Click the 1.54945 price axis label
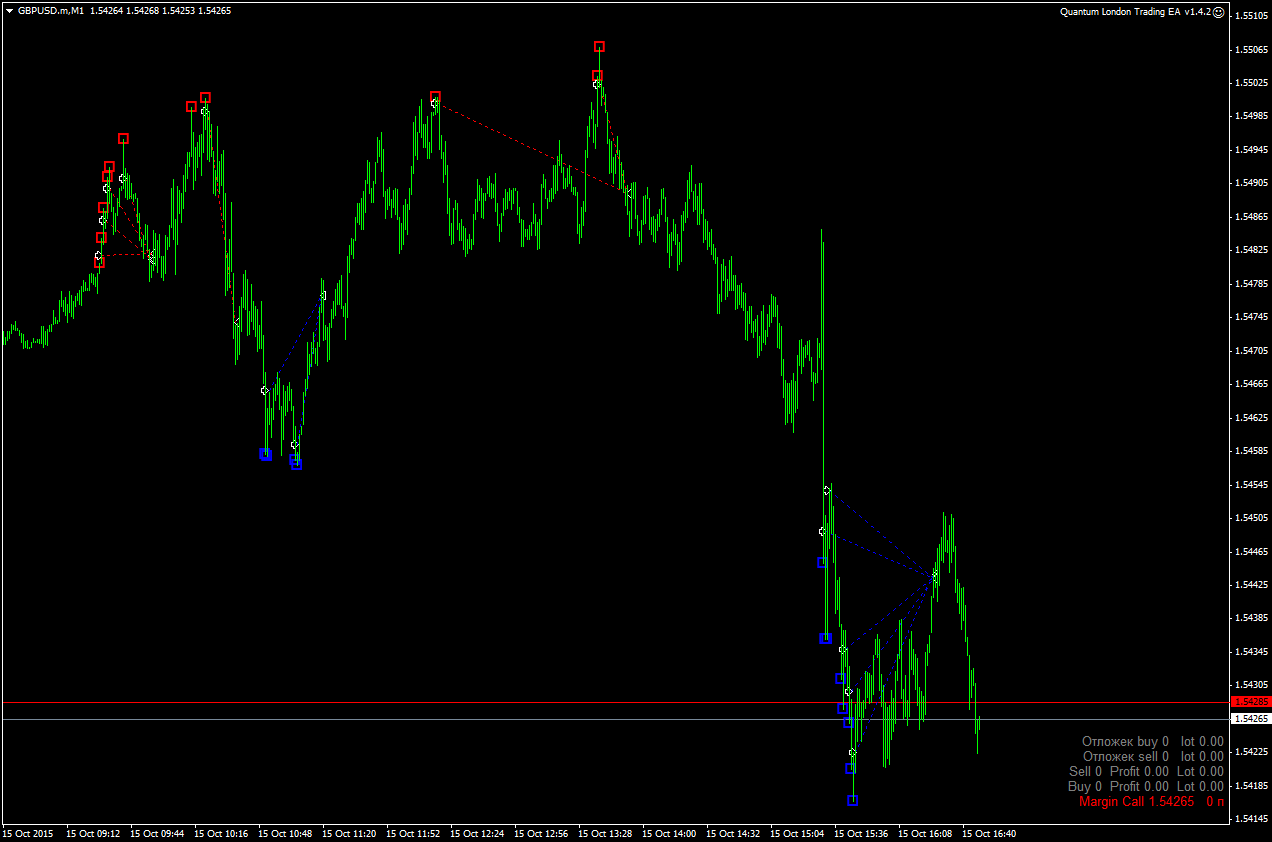This screenshot has height=842, width=1272. point(1253,150)
